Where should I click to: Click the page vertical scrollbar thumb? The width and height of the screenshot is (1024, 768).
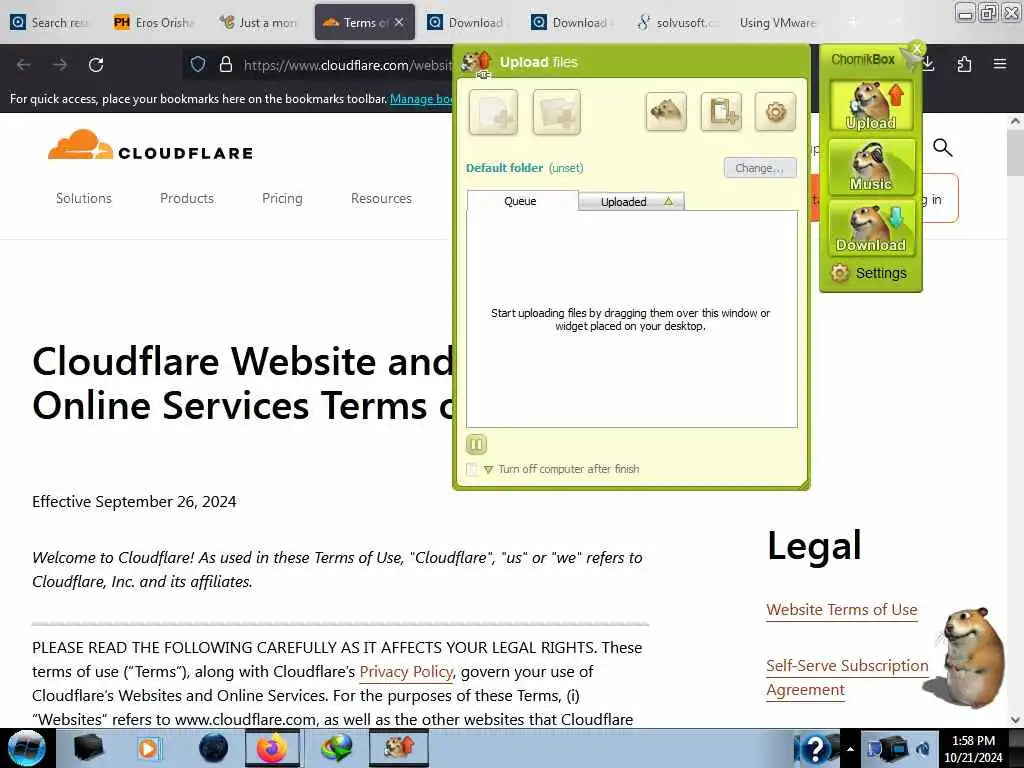(x=1015, y=152)
